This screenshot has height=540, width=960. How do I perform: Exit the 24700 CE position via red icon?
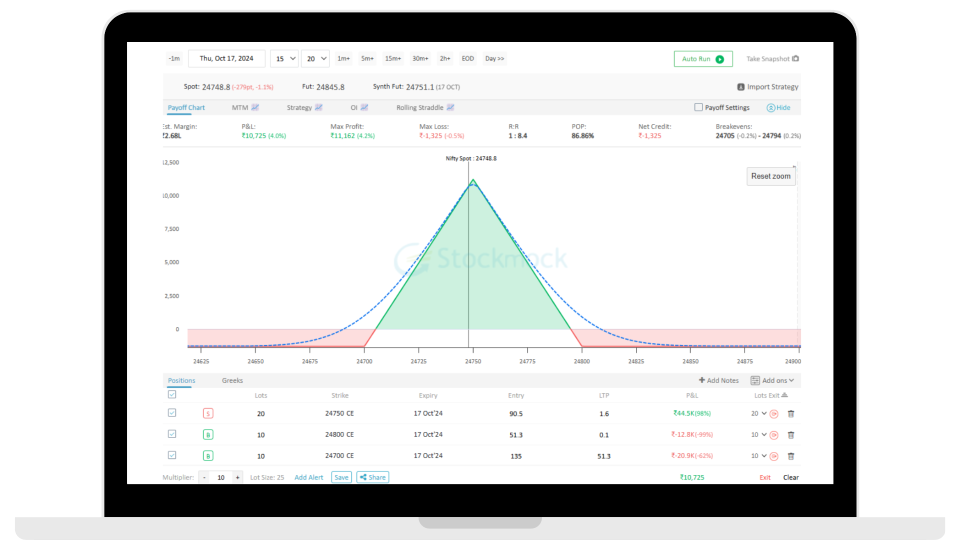tap(774, 455)
